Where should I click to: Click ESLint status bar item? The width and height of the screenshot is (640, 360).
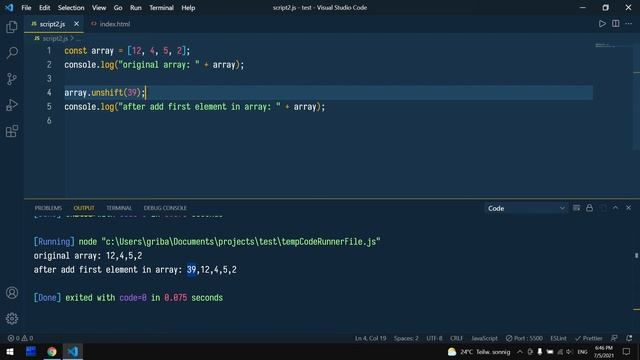558,338
